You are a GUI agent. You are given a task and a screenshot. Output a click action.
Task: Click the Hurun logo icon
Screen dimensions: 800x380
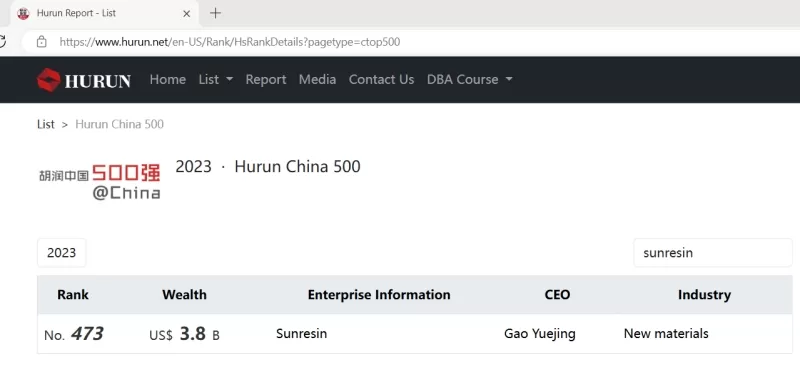[x=48, y=80]
